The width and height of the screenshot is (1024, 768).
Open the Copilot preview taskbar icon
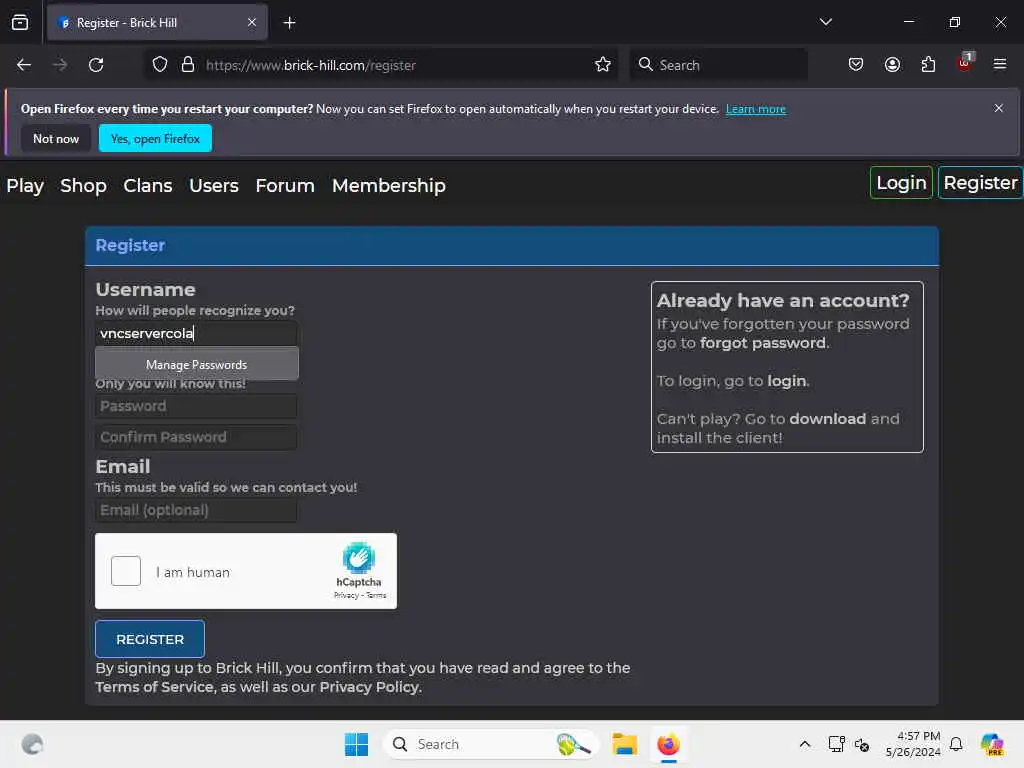[x=991, y=744]
